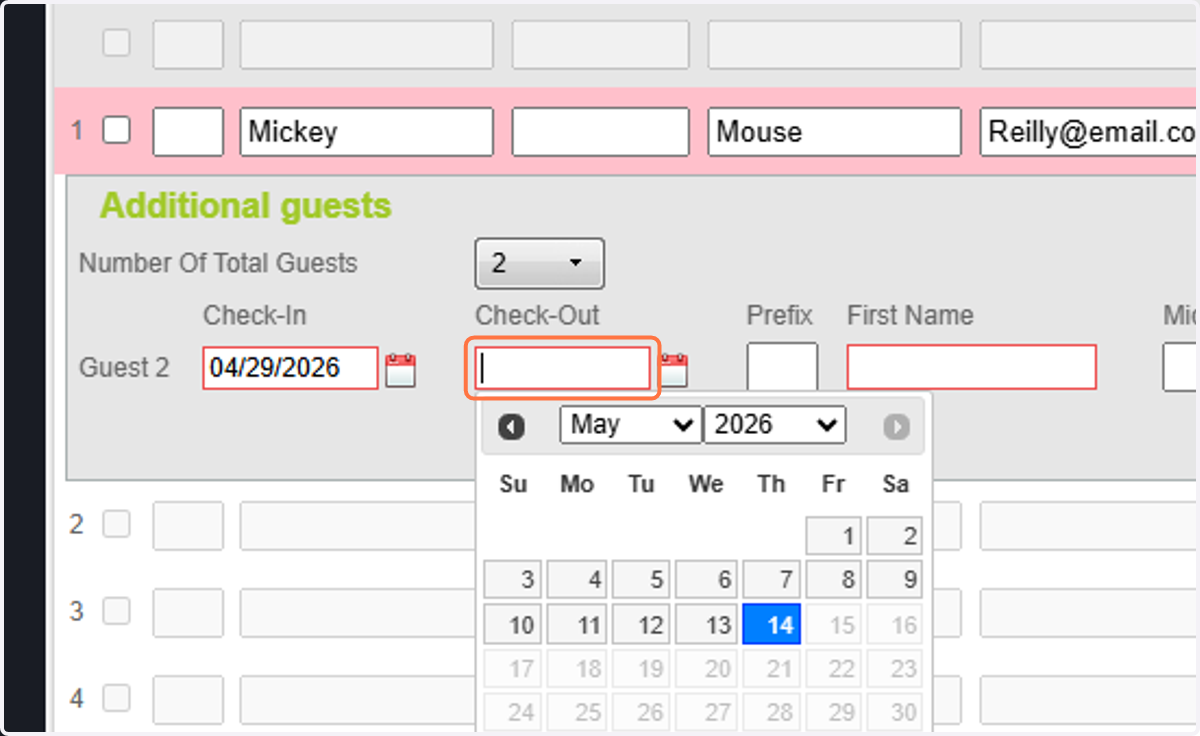Select May 11 in the calendar
Screen dimensions: 1200x736
(x=577, y=624)
